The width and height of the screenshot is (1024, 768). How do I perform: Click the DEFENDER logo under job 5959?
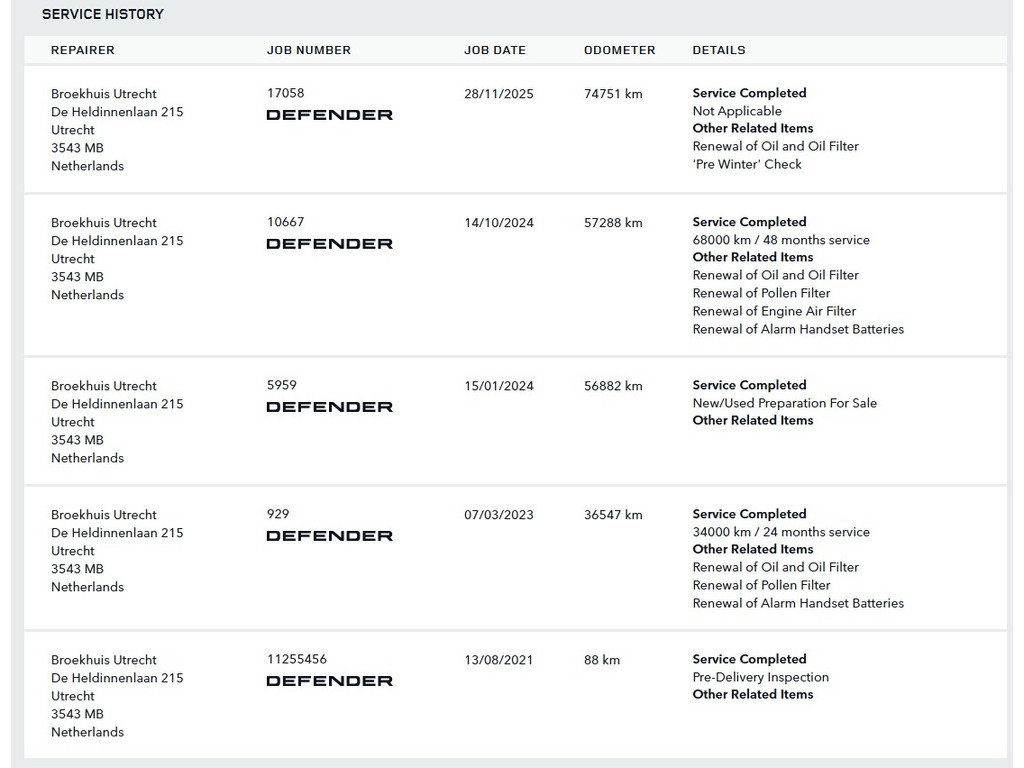pyautogui.click(x=329, y=407)
